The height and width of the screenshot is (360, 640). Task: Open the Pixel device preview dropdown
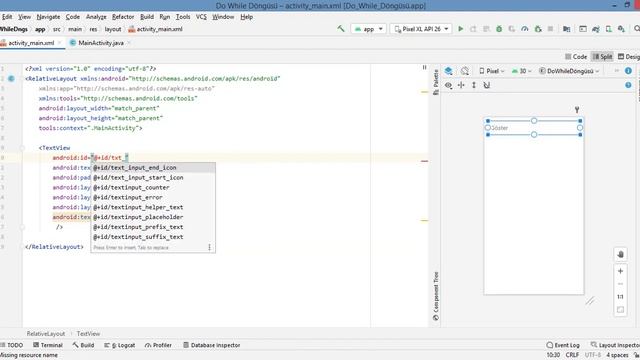(x=492, y=71)
